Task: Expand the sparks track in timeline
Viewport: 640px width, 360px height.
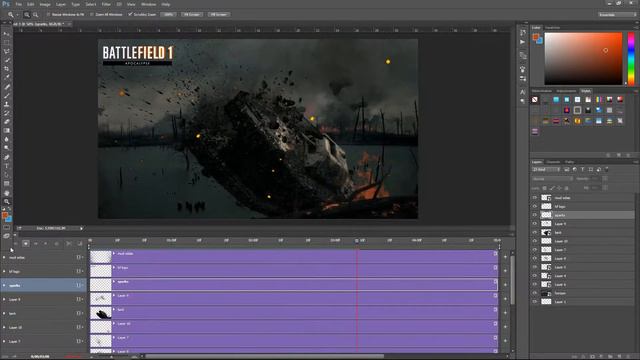Action: 4,285
